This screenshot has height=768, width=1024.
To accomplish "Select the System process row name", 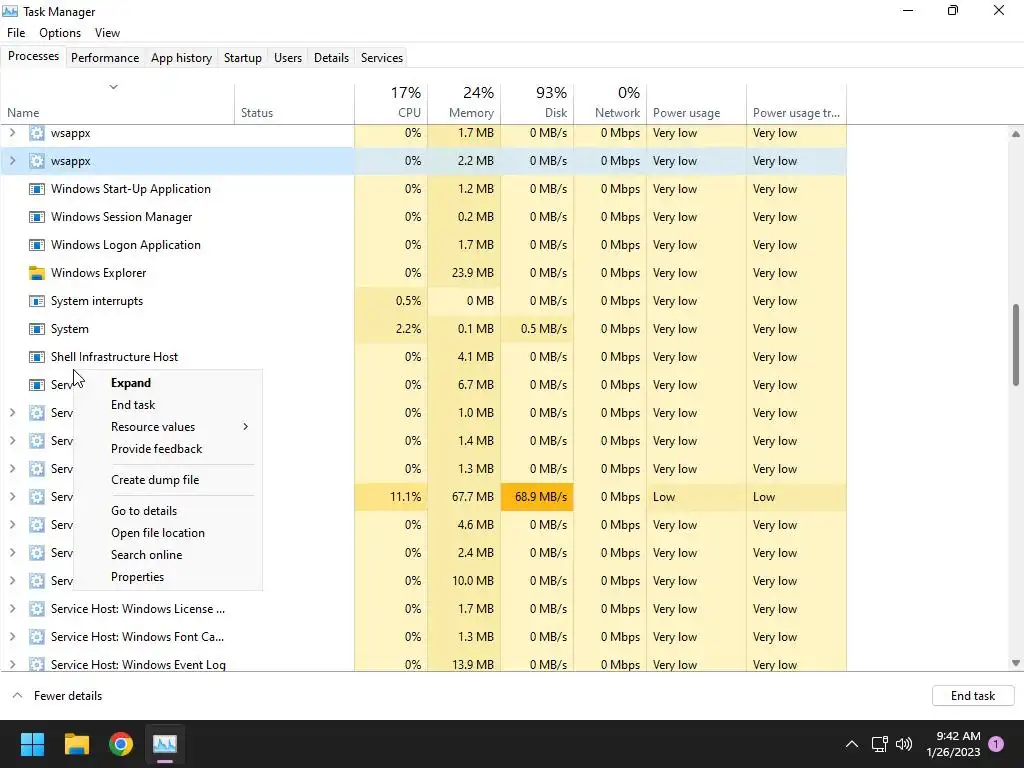I will point(70,329).
